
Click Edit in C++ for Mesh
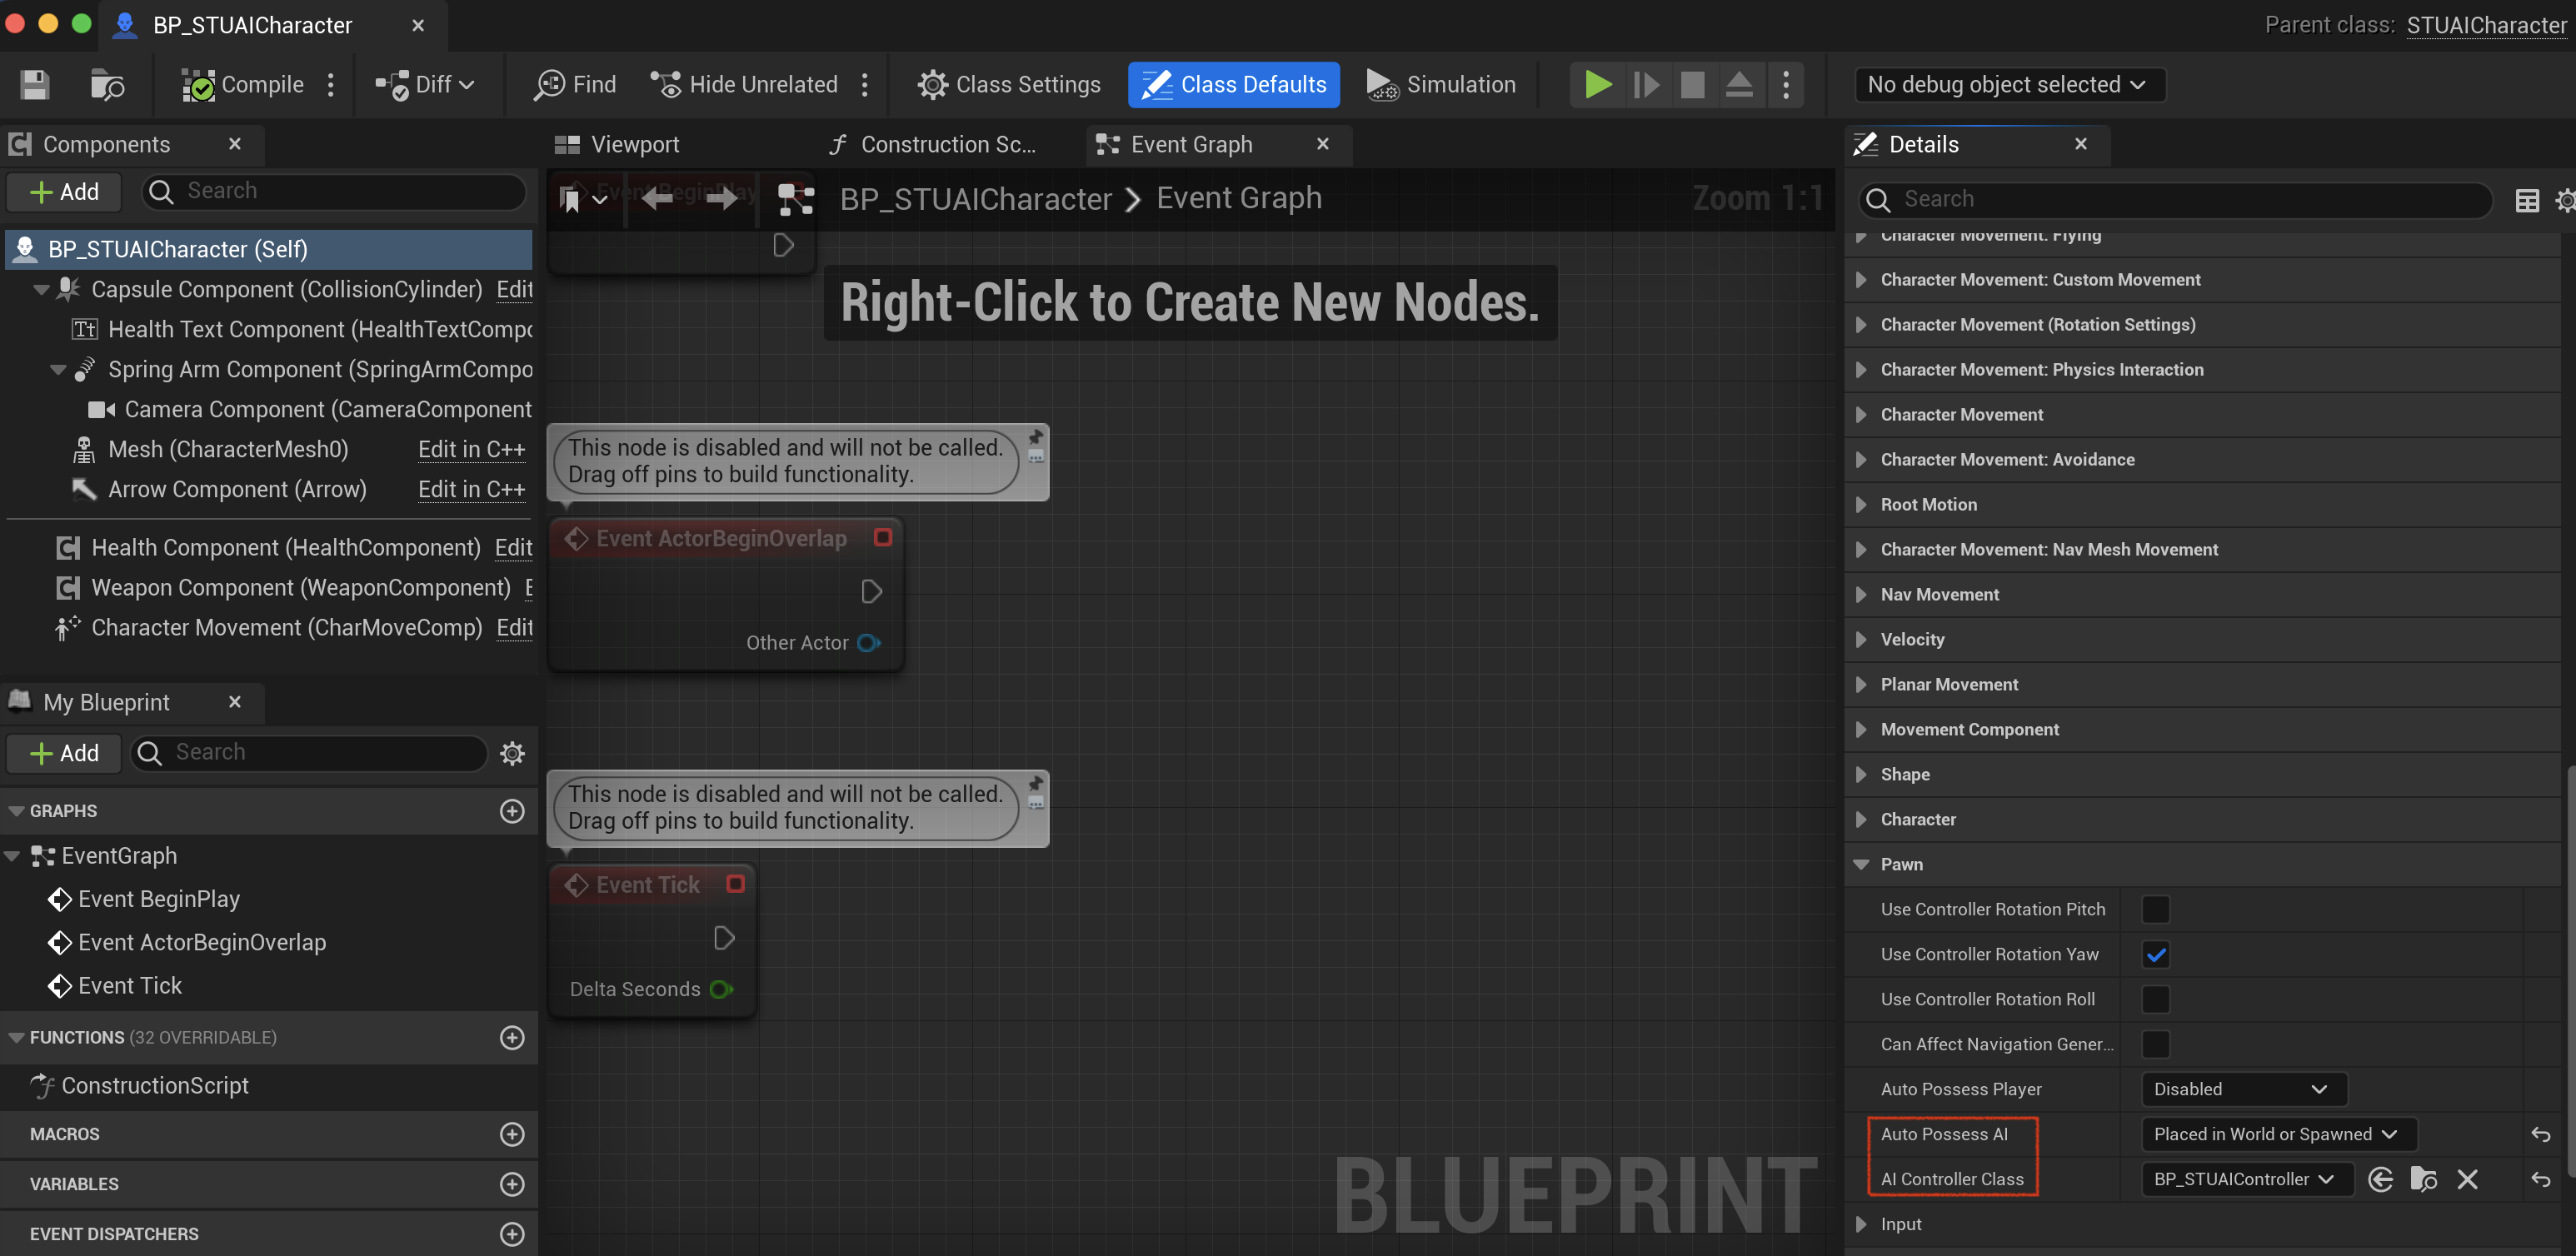coord(471,450)
